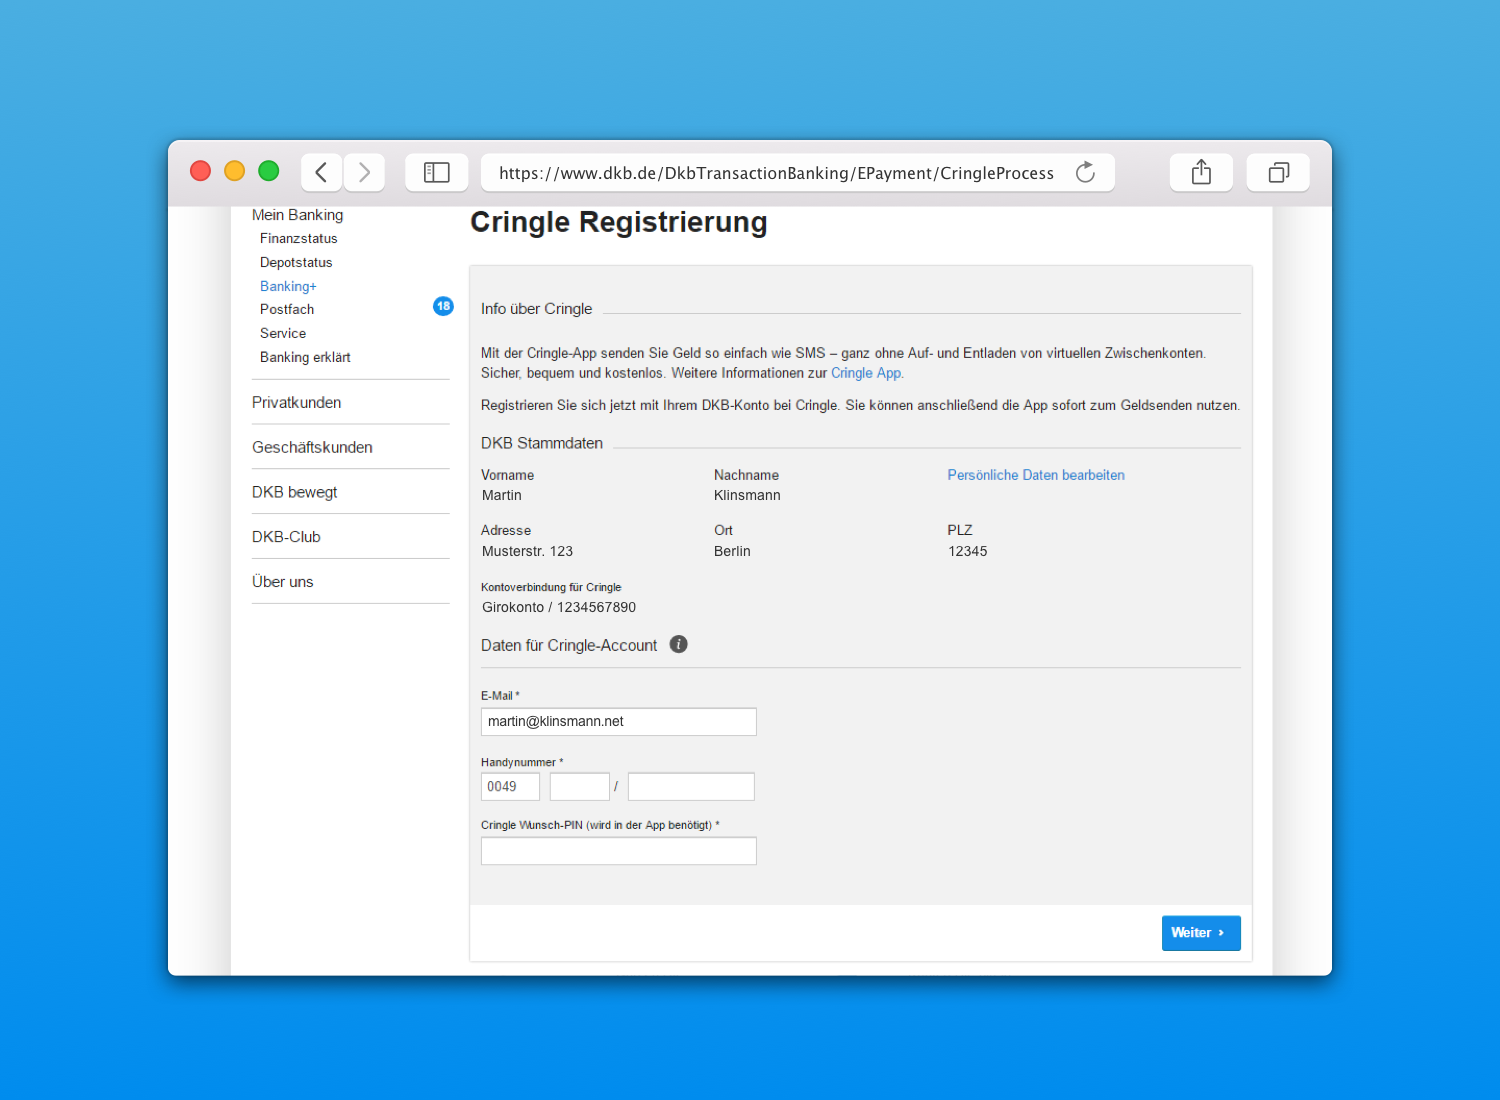Go forward with the browser forward arrow
1500x1100 pixels.
pos(365,172)
